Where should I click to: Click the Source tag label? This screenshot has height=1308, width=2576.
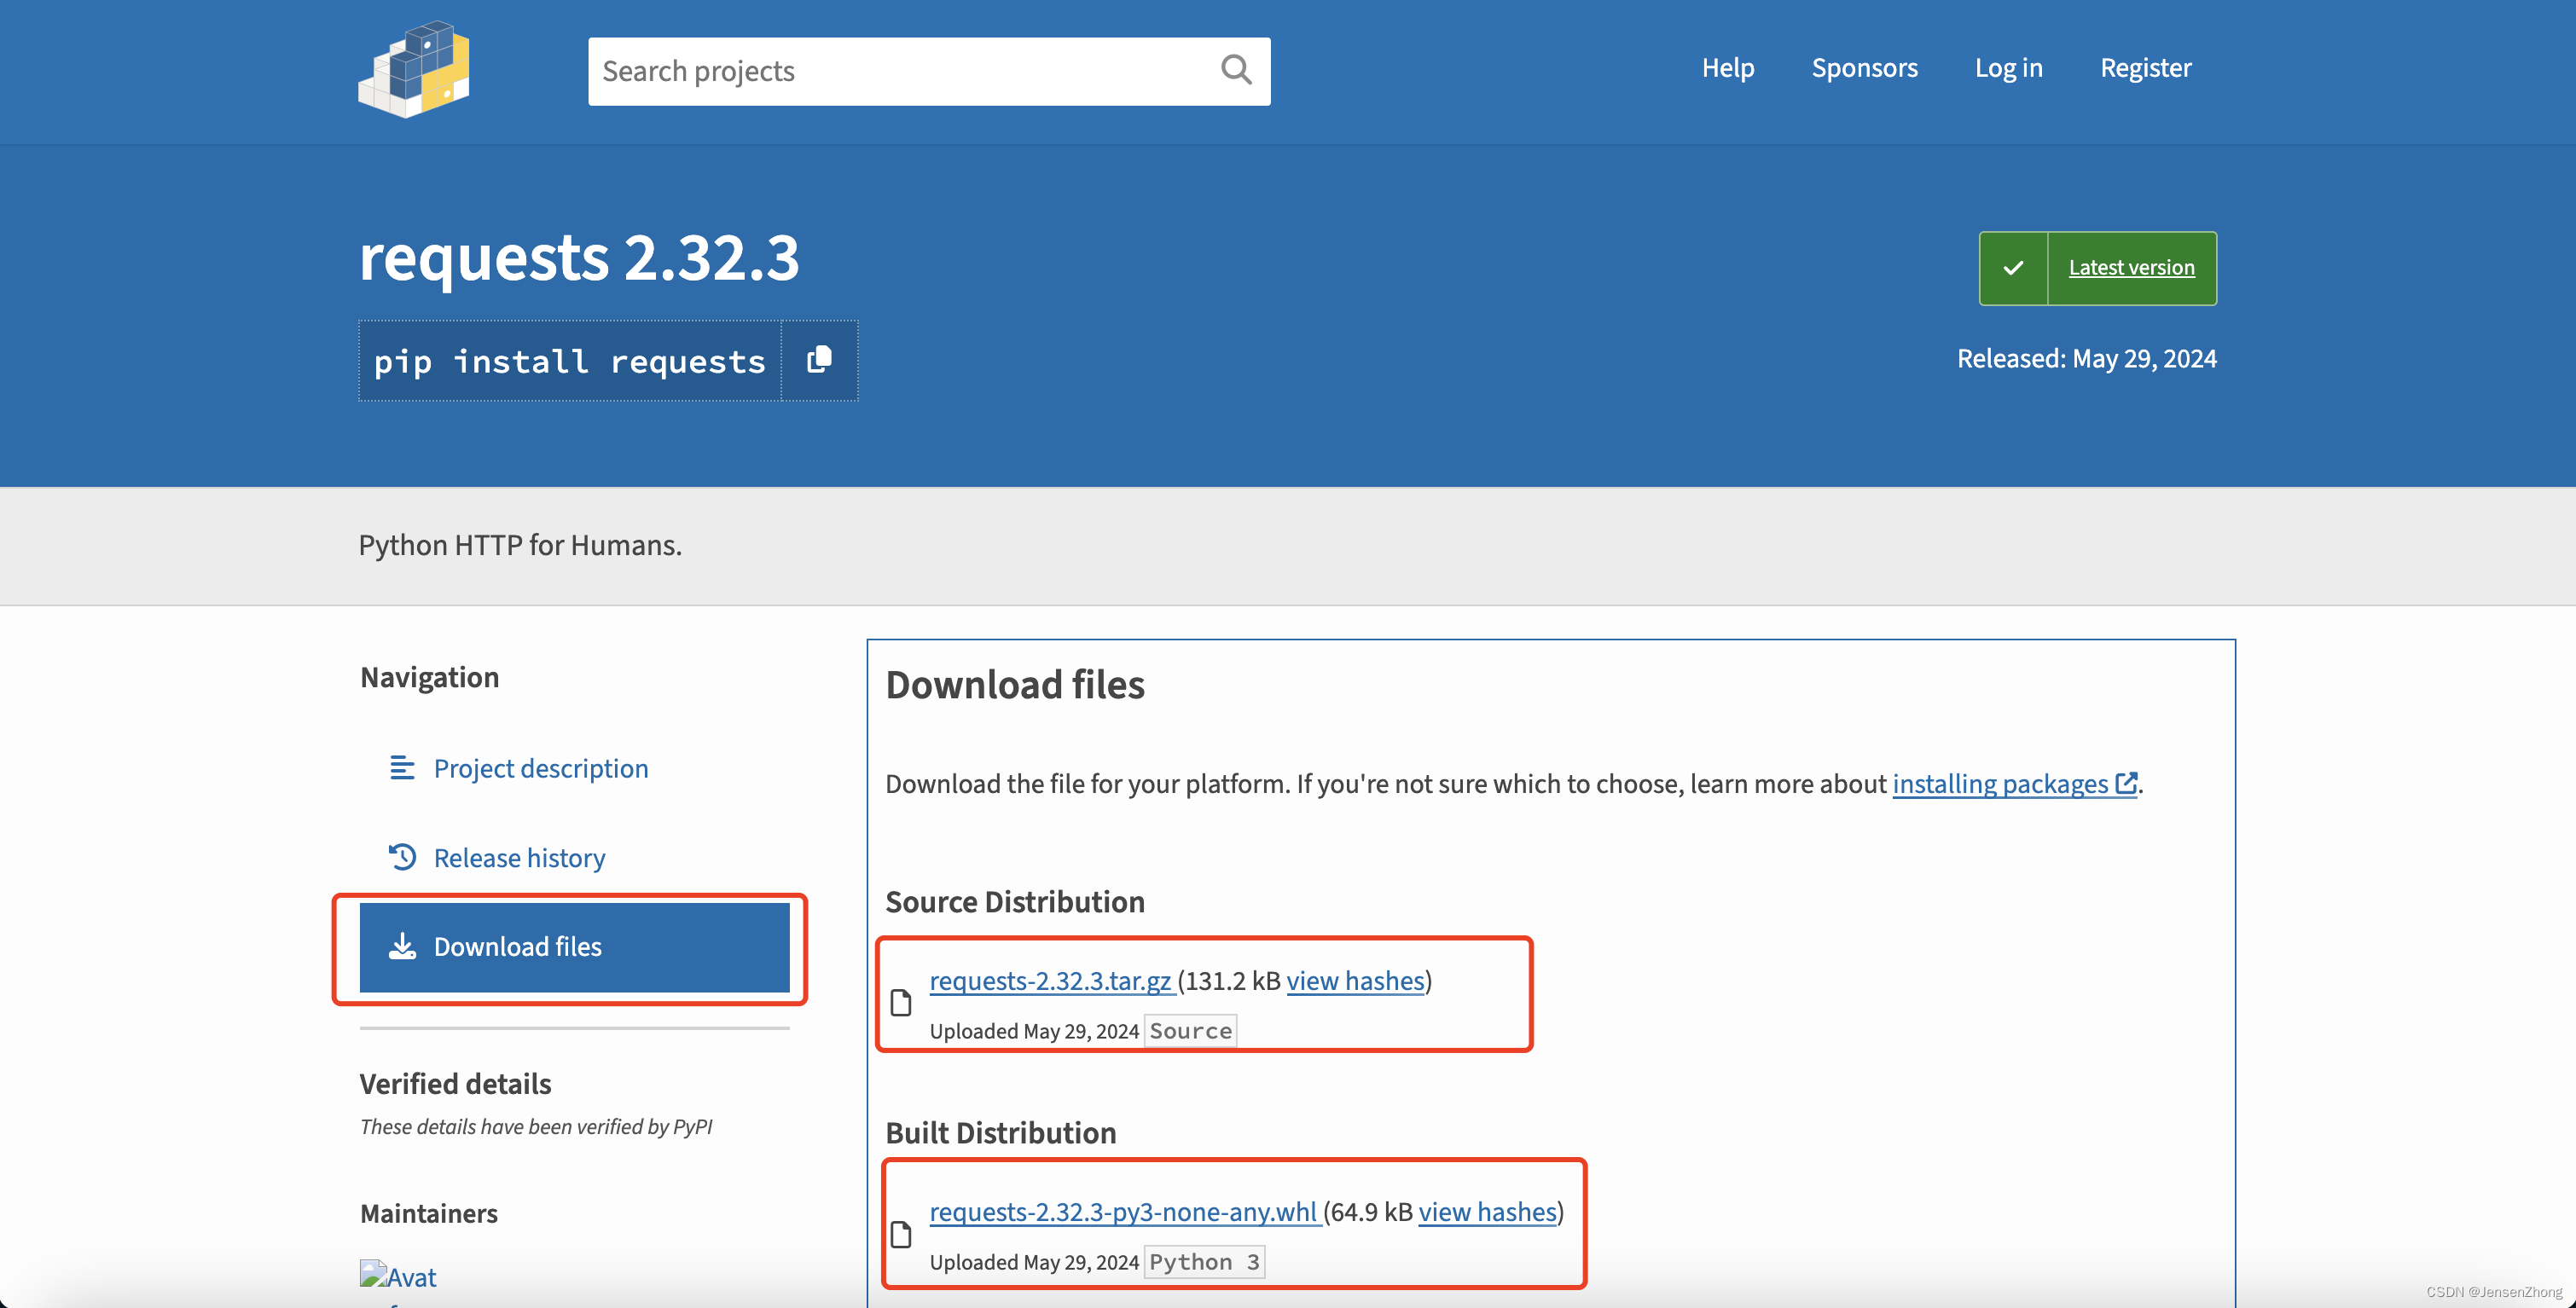pos(1190,1030)
